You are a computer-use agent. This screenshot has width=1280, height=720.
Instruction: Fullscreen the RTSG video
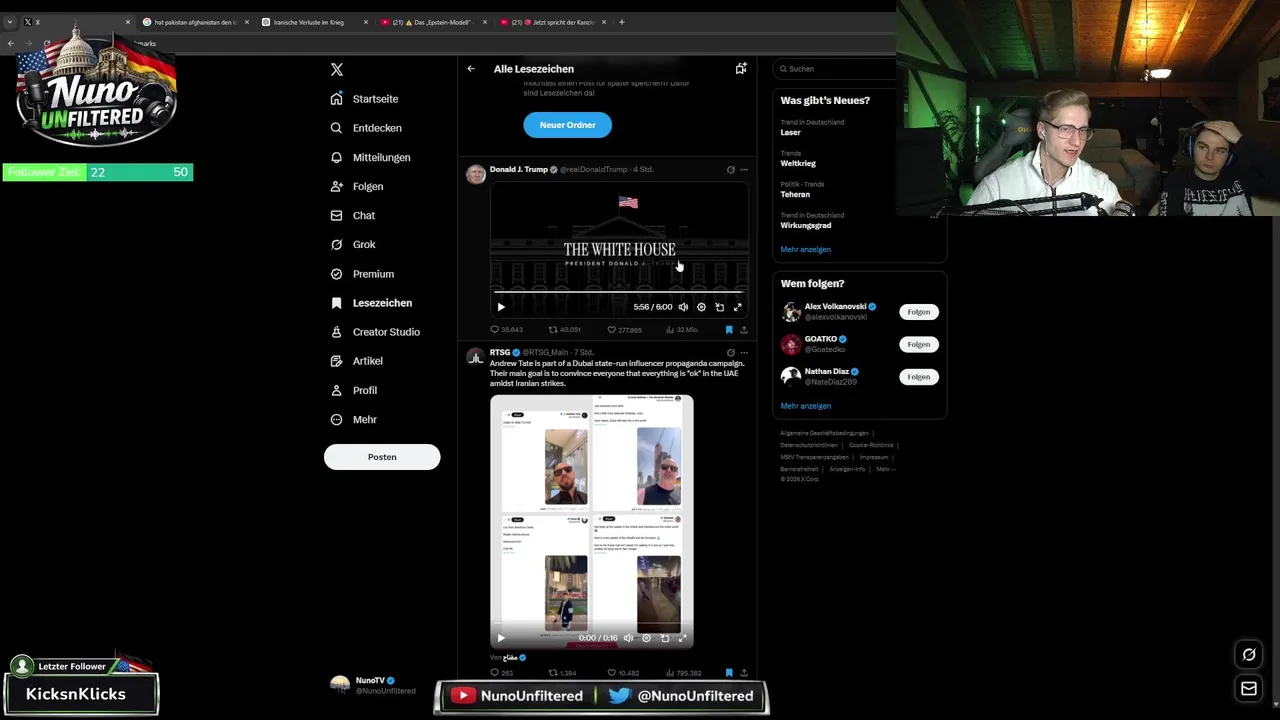[x=683, y=638]
